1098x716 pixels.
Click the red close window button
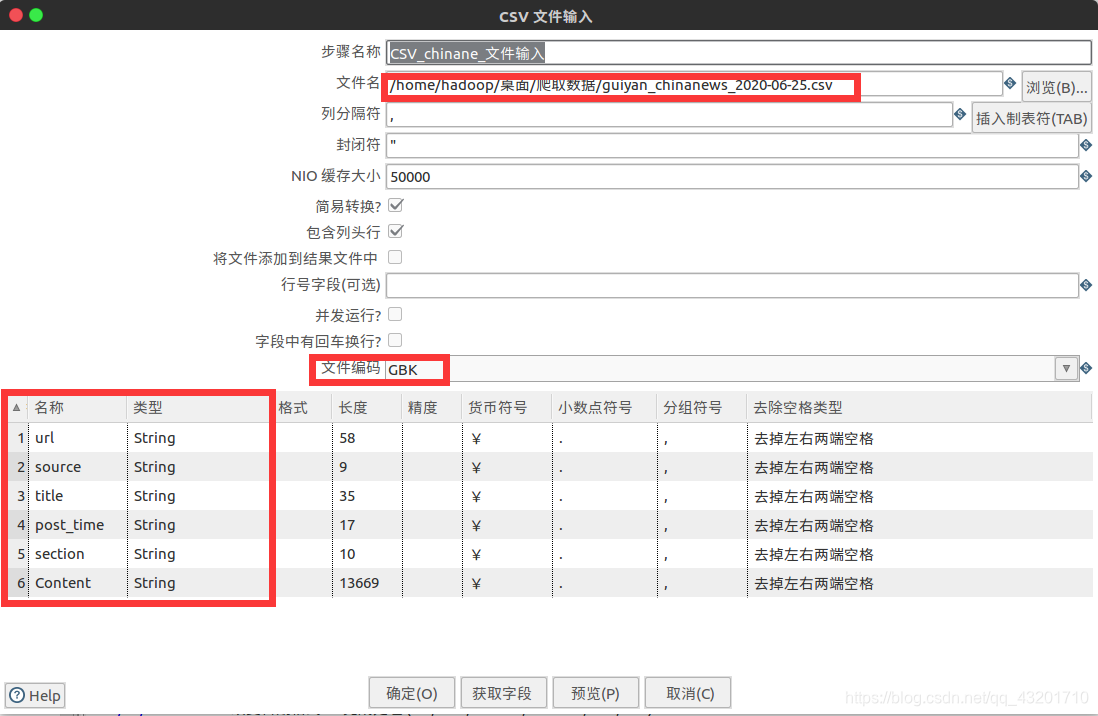coord(15,15)
